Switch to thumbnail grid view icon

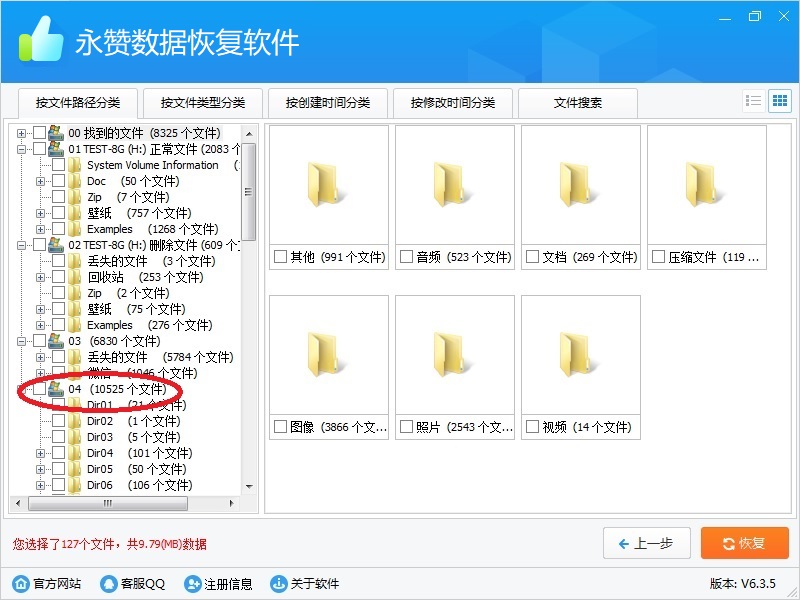coord(779,101)
